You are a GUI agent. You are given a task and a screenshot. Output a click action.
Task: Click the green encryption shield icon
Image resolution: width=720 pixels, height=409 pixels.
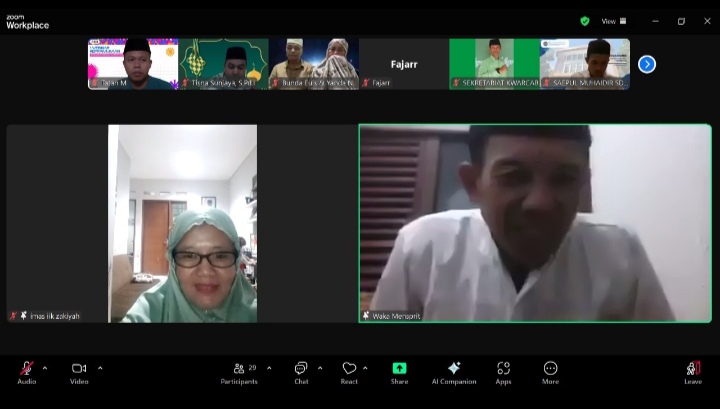point(585,21)
